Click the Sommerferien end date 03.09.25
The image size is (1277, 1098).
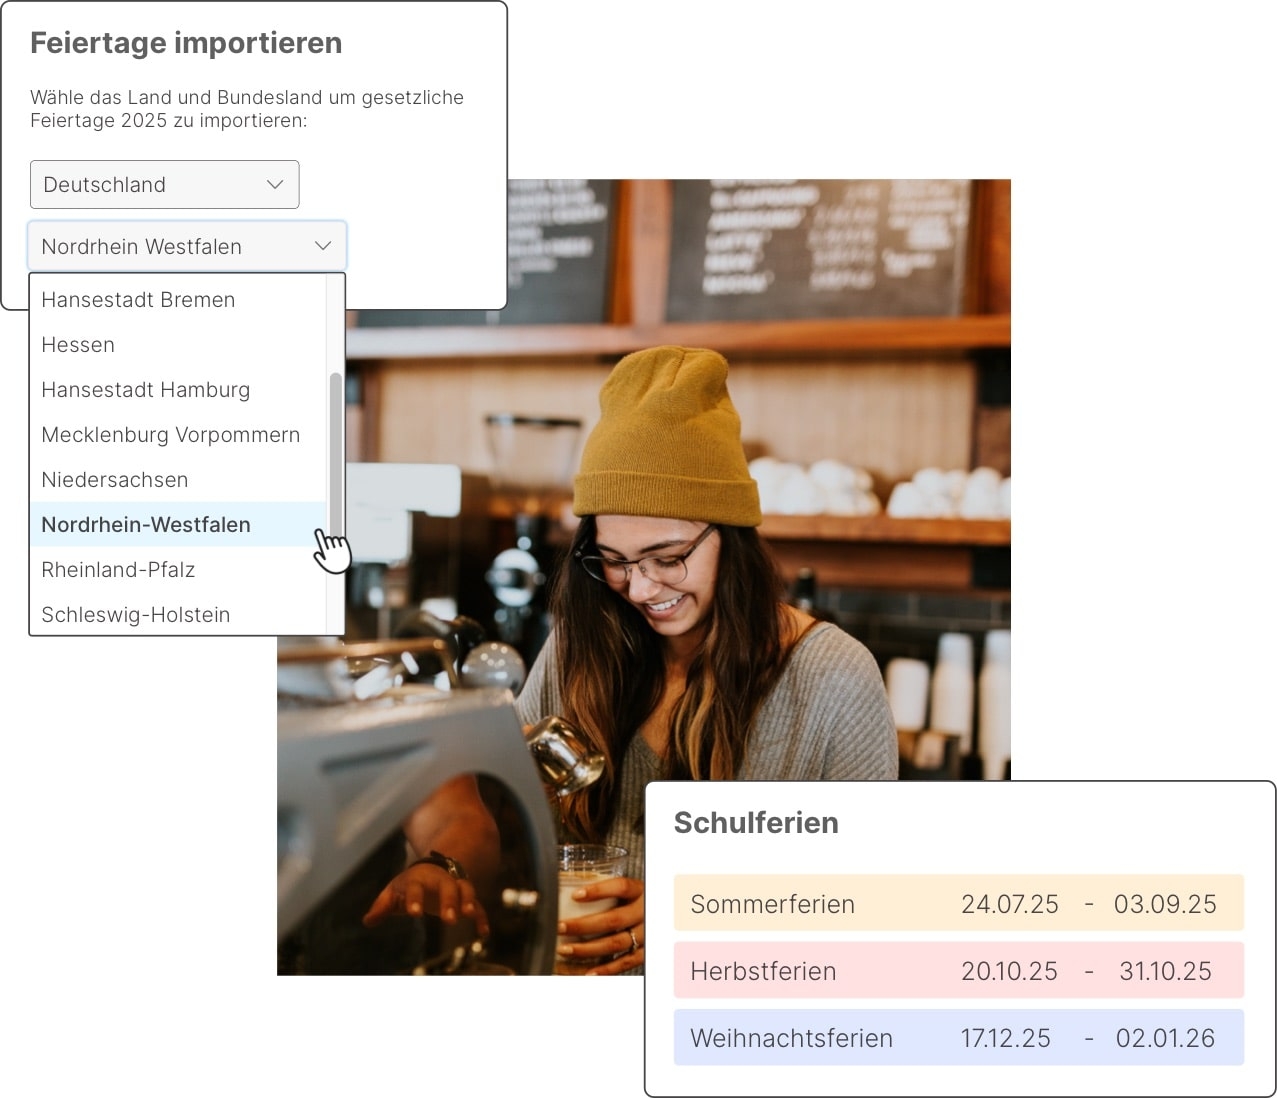click(1165, 904)
